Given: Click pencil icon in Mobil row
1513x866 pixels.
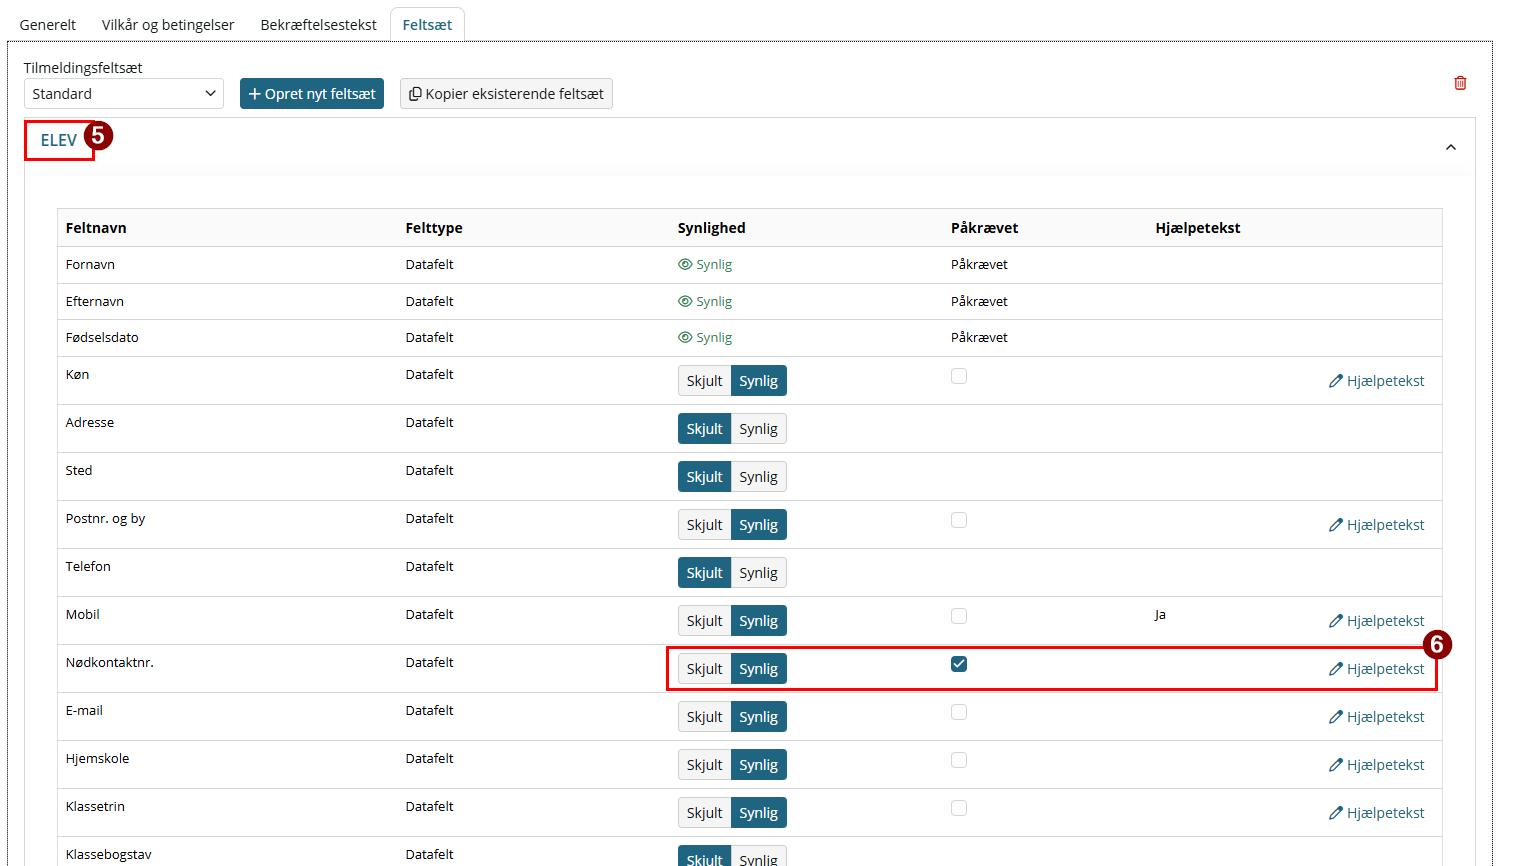Looking at the screenshot, I should click(x=1335, y=621).
